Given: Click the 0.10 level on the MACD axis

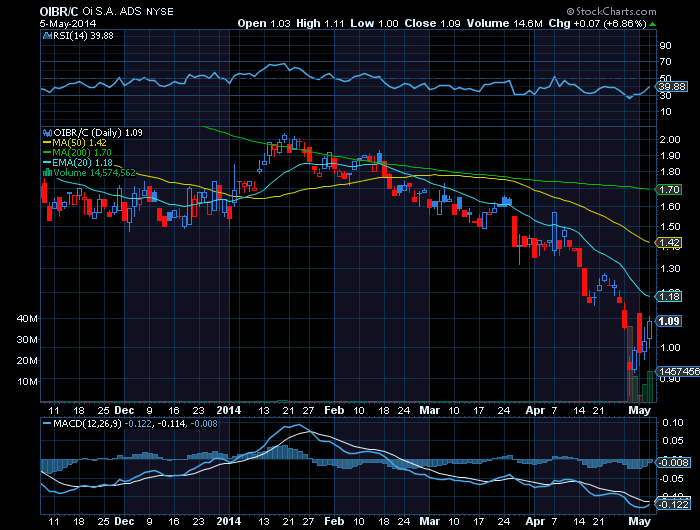Looking at the screenshot, I should (673, 423).
